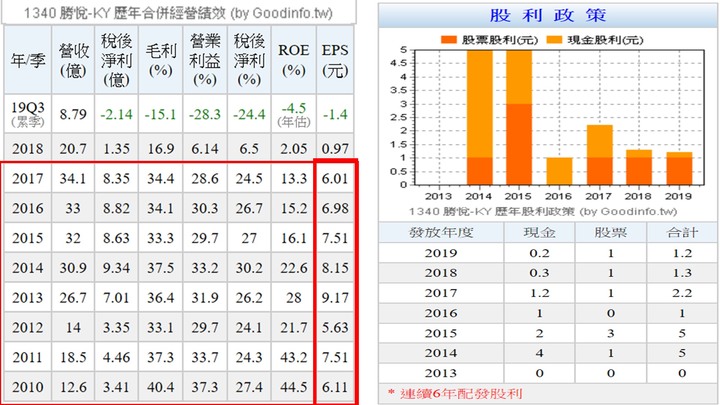
Task: Click the 稅後淨利(%) column header
Action: click(x=249, y=60)
